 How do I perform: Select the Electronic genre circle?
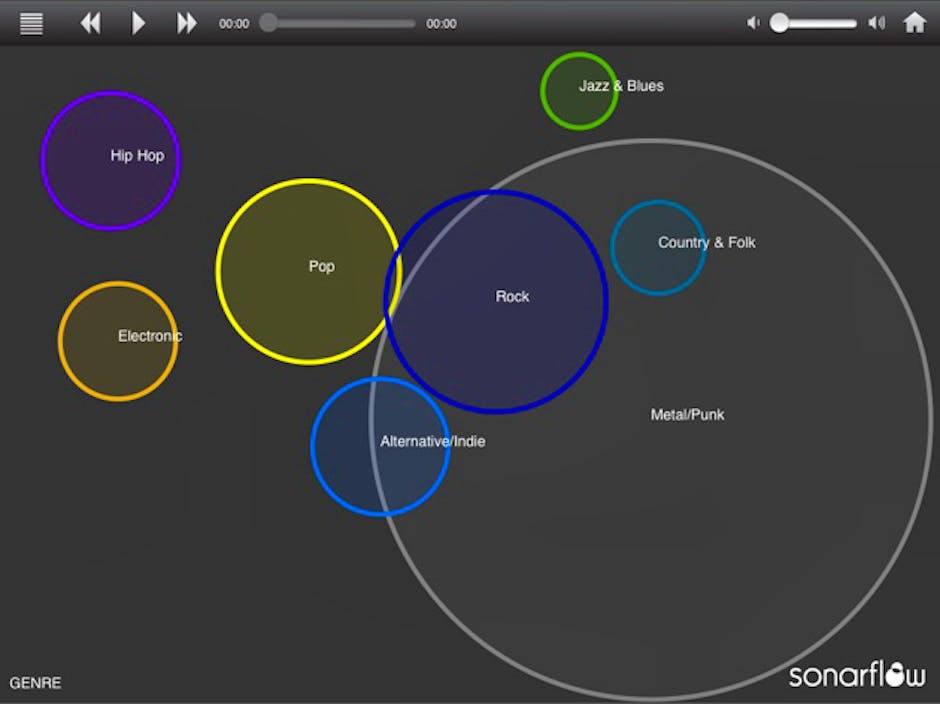coord(118,341)
